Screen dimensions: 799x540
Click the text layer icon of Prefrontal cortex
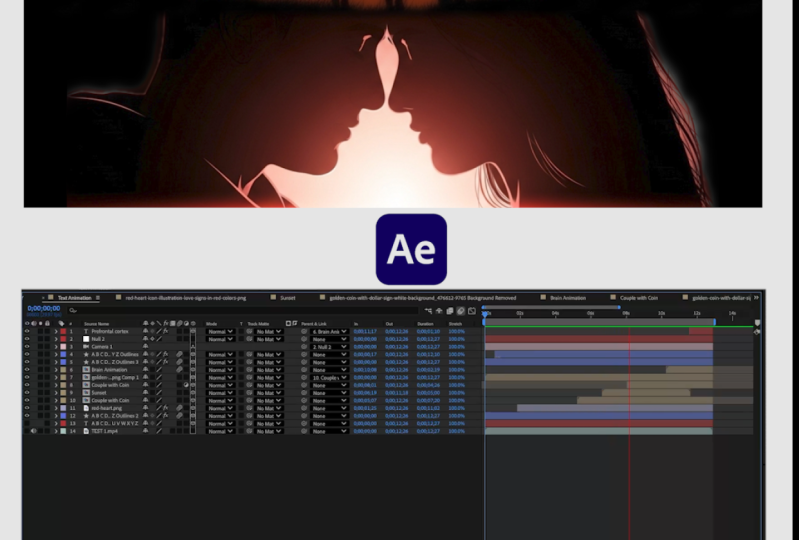click(x=86, y=331)
